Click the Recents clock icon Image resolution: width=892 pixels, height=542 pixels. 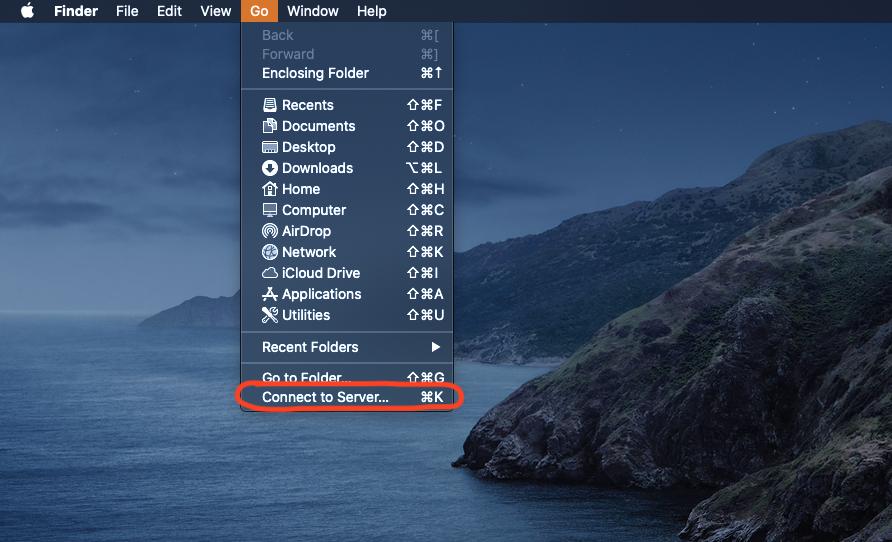269,105
